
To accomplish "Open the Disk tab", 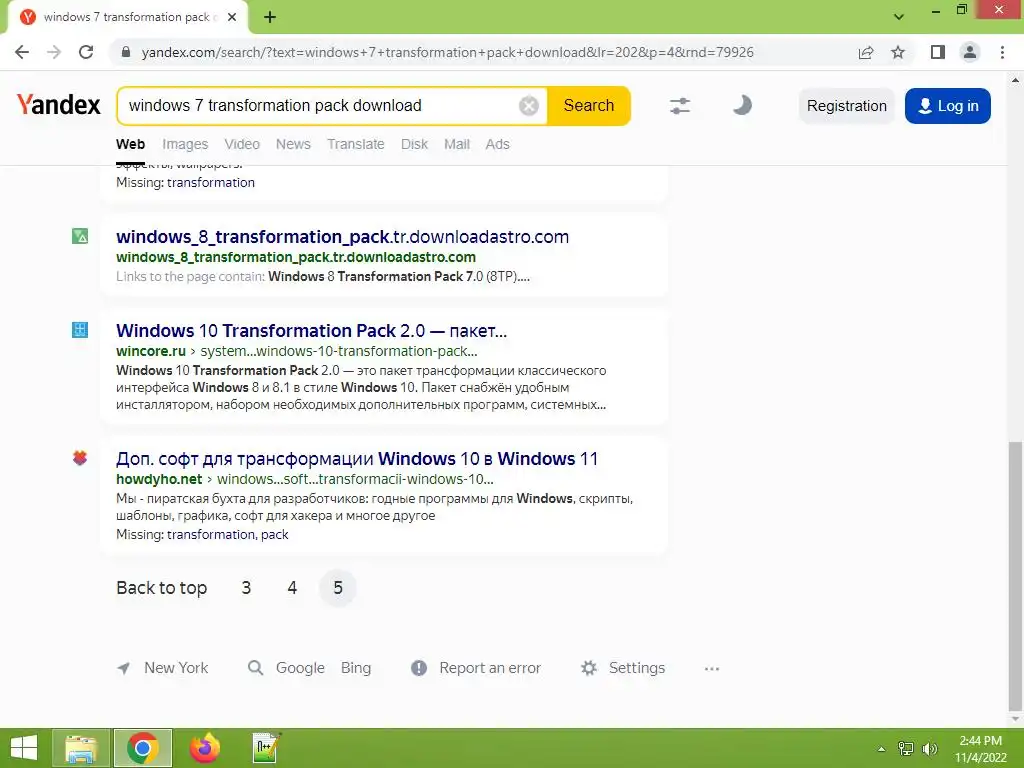I will pyautogui.click(x=414, y=144).
